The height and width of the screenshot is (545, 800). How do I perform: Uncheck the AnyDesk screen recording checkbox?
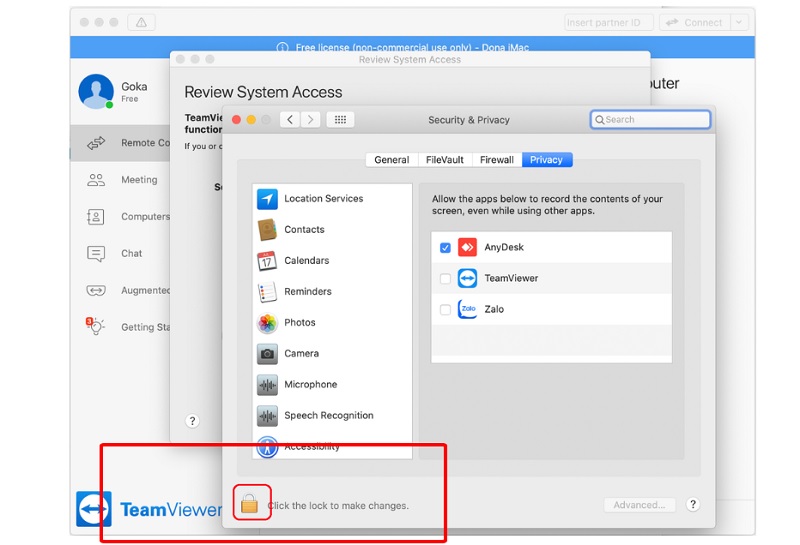[x=445, y=247]
